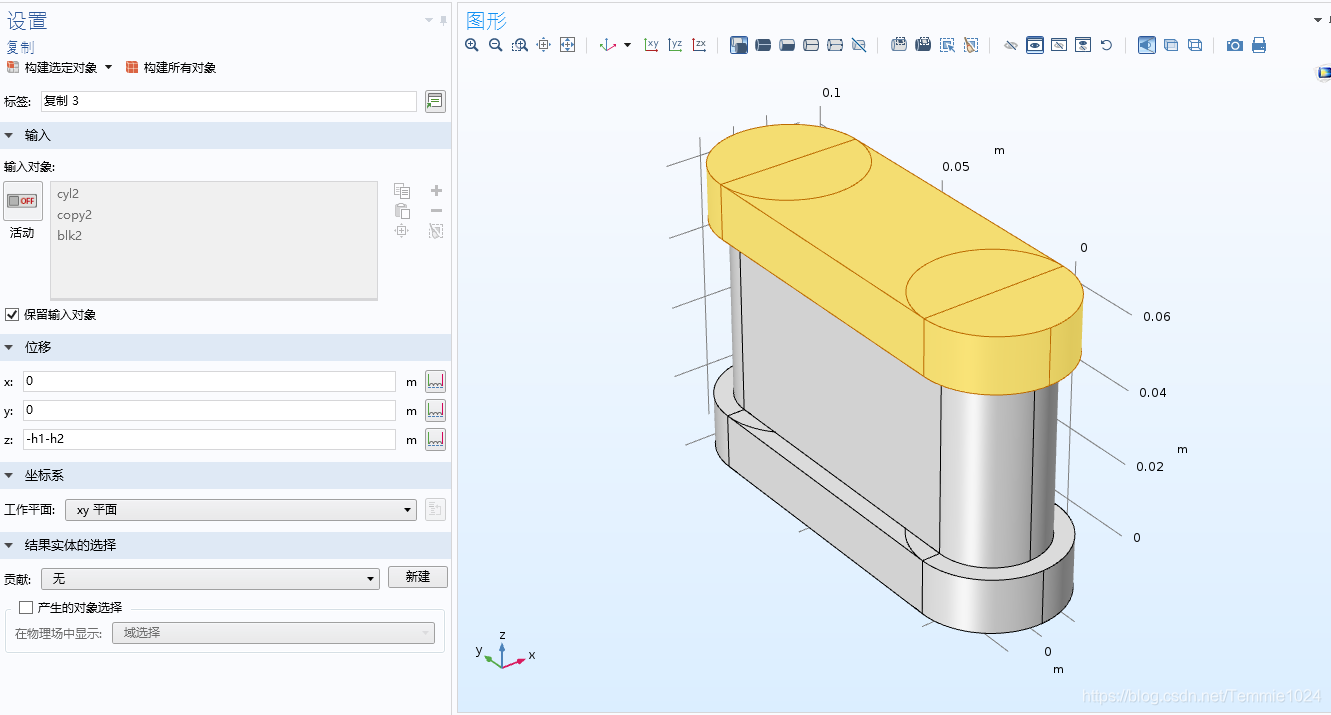
Task: Take an image snapshot with camera icon
Action: [x=1235, y=45]
